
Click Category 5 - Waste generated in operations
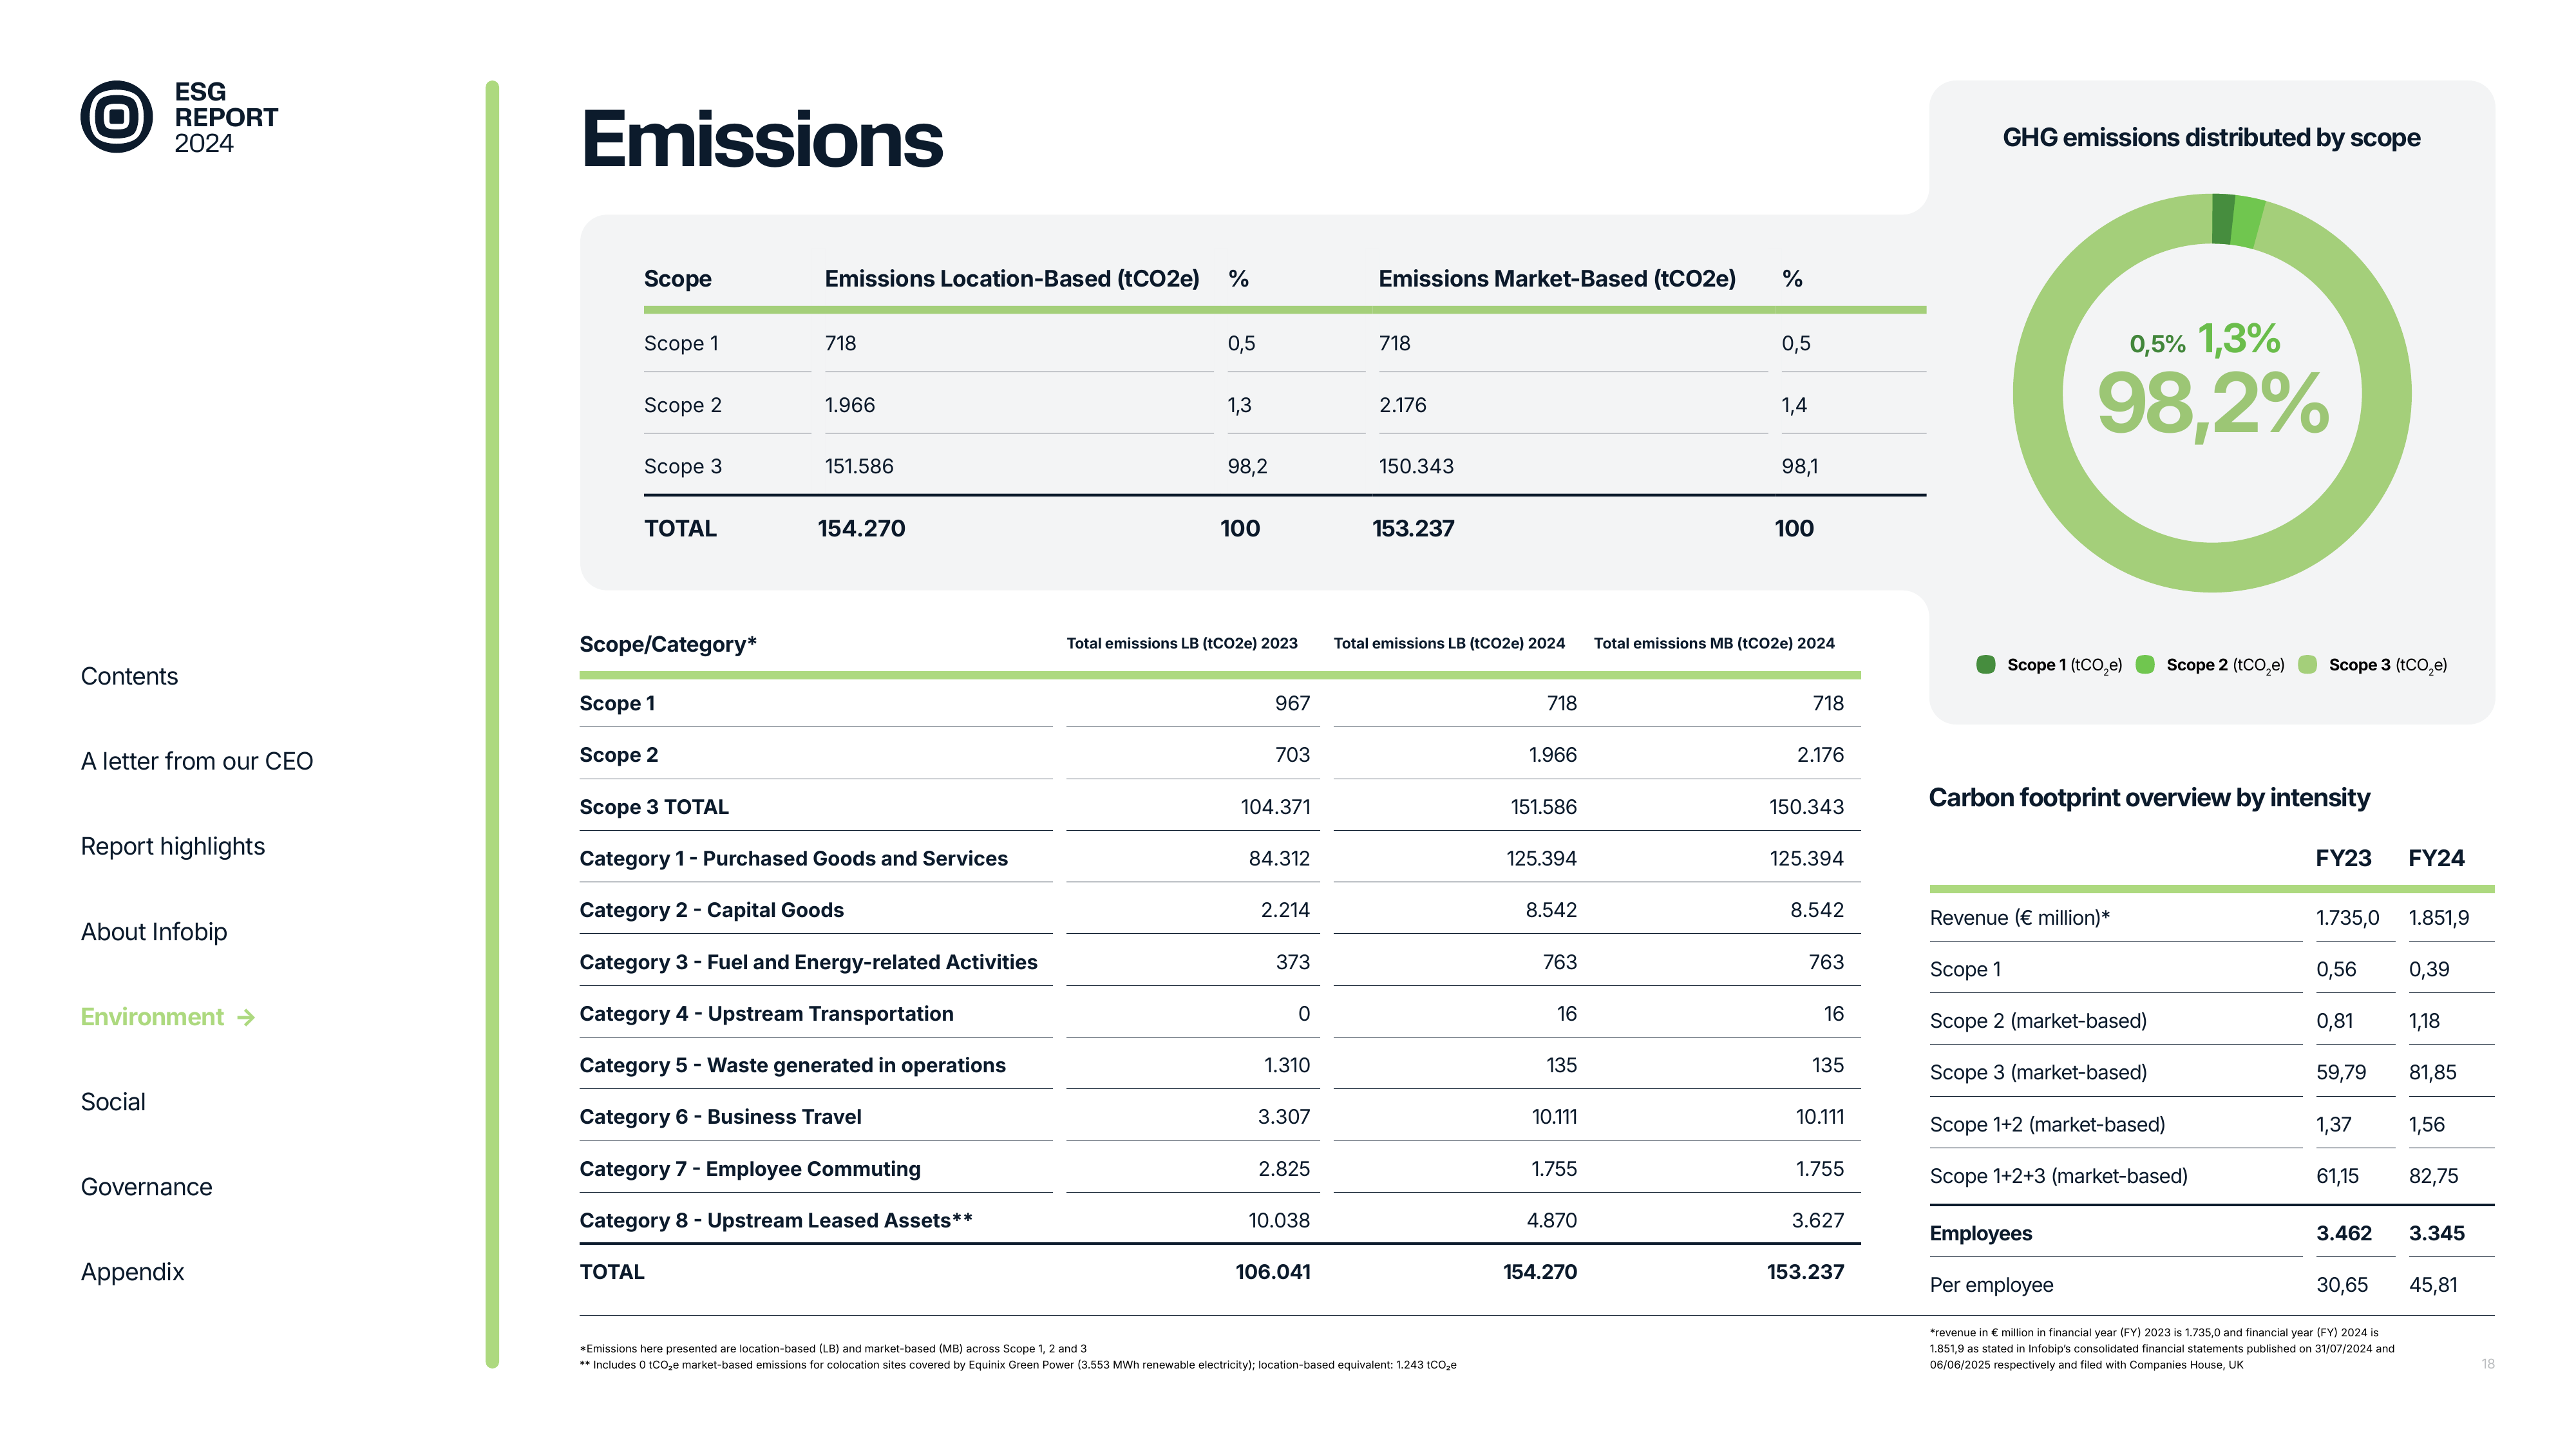pos(792,1065)
